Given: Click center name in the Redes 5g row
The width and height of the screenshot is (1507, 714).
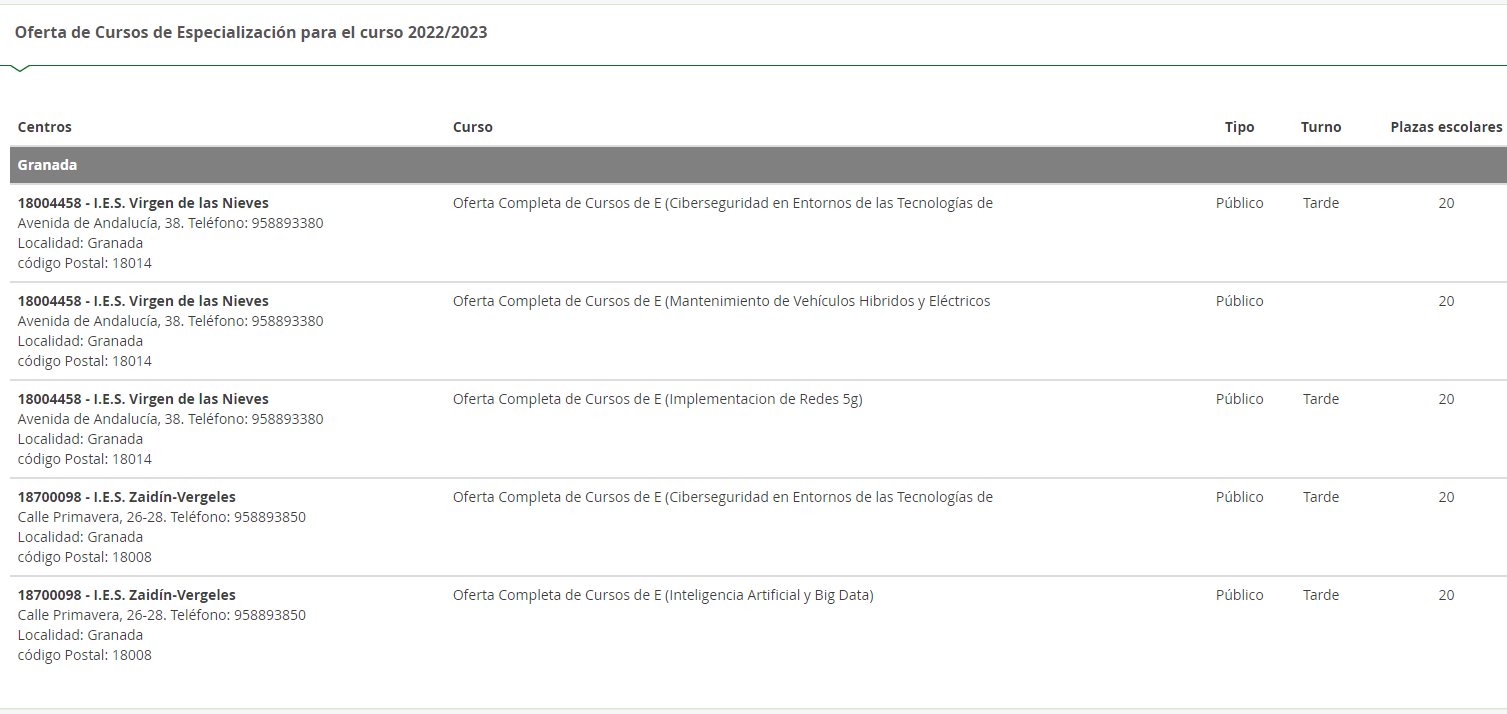Looking at the screenshot, I should click(x=143, y=399).
